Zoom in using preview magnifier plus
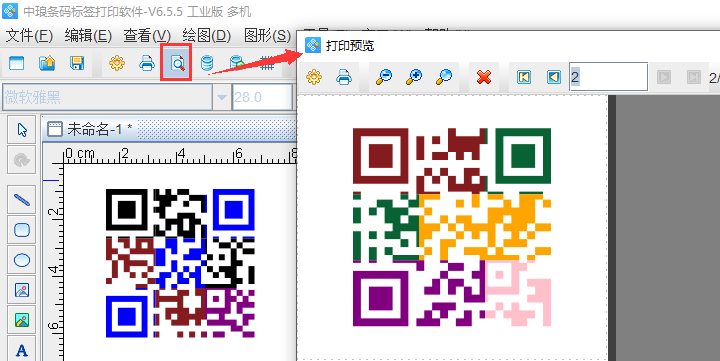The image size is (720, 361). (x=414, y=77)
